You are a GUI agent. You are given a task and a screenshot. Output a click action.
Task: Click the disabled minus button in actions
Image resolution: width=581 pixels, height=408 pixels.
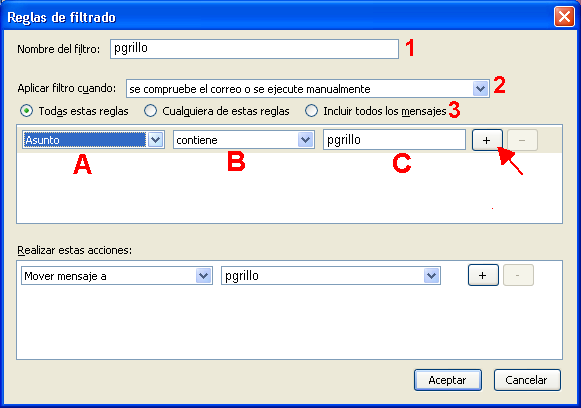[x=518, y=275]
